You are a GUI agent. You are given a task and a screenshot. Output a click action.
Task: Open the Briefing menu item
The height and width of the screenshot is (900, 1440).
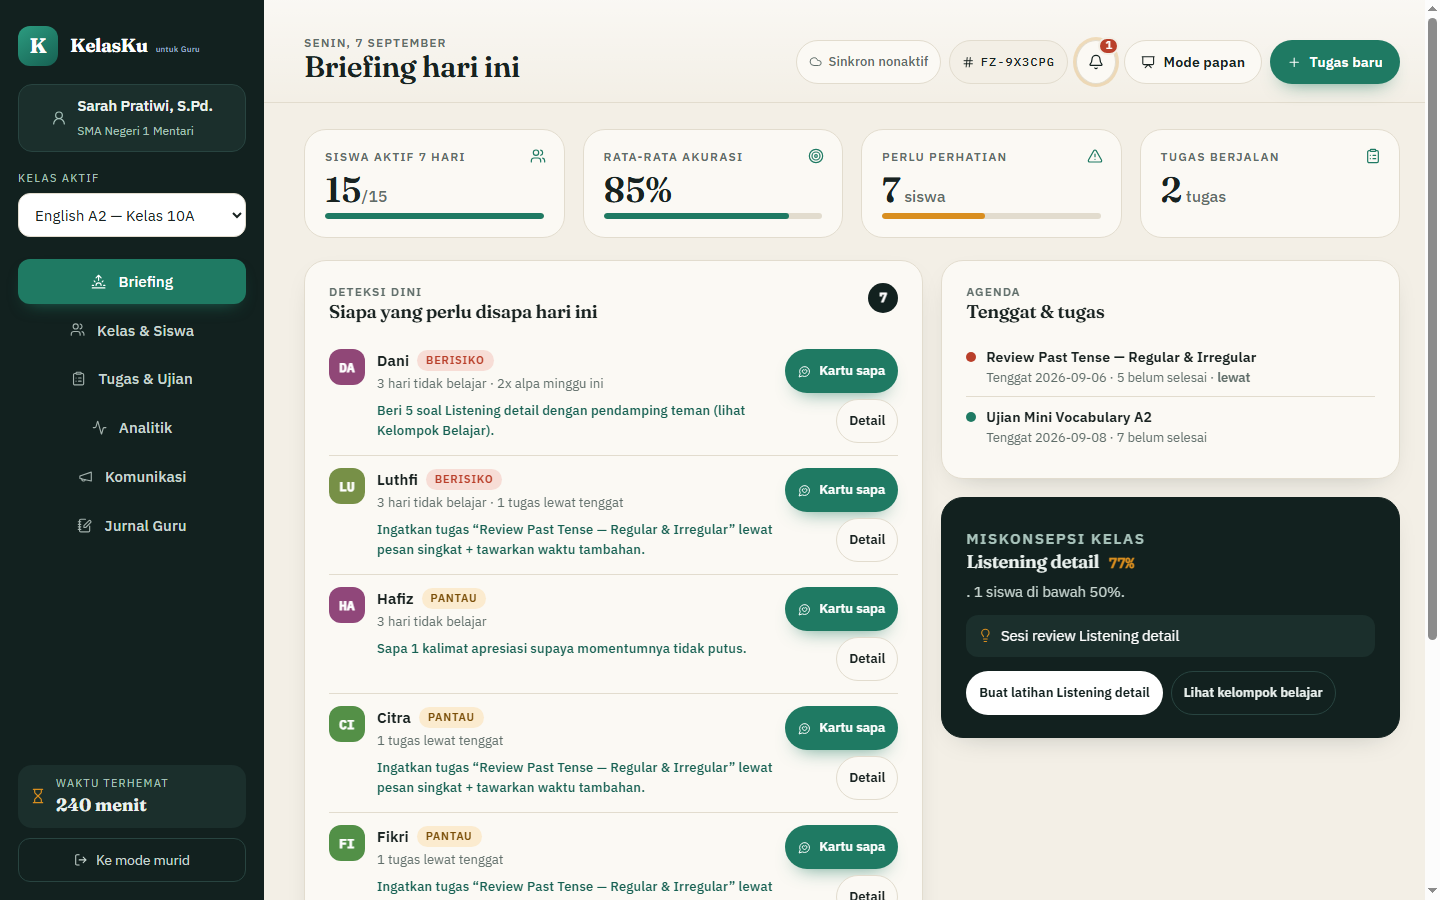[x=132, y=282]
